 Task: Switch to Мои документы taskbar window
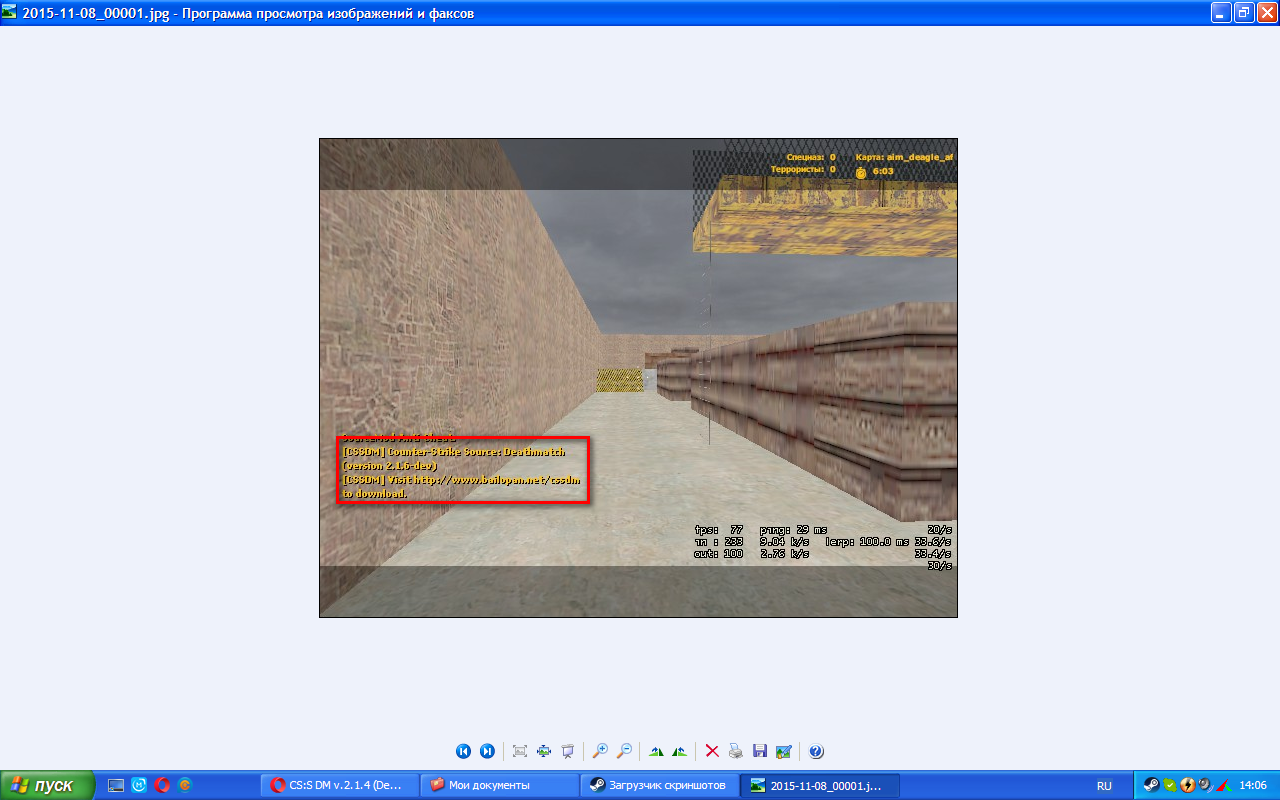coord(499,785)
